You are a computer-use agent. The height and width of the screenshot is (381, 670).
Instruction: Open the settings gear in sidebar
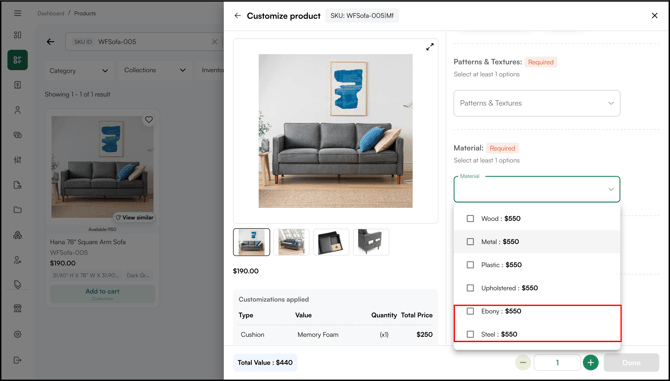[18, 334]
